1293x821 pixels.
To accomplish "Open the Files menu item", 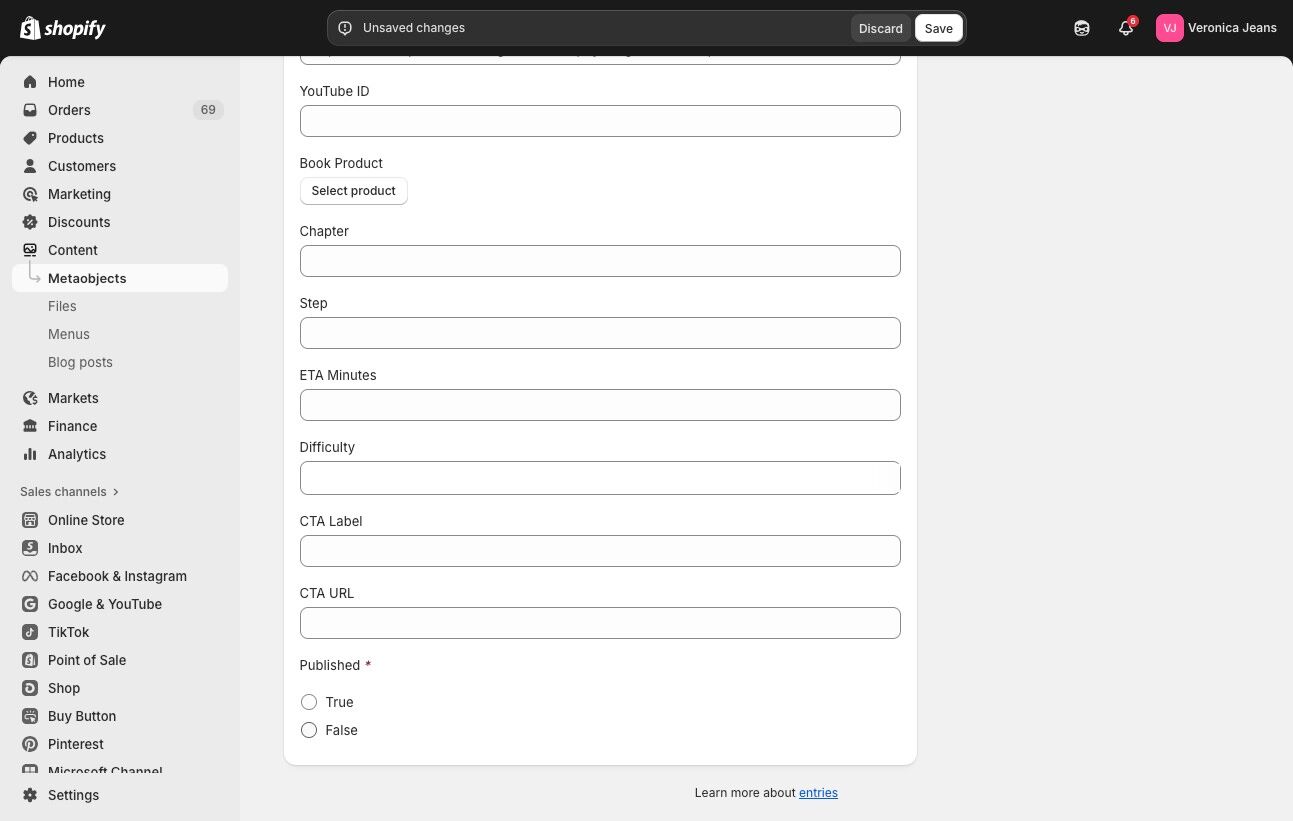I will click(x=62, y=306).
